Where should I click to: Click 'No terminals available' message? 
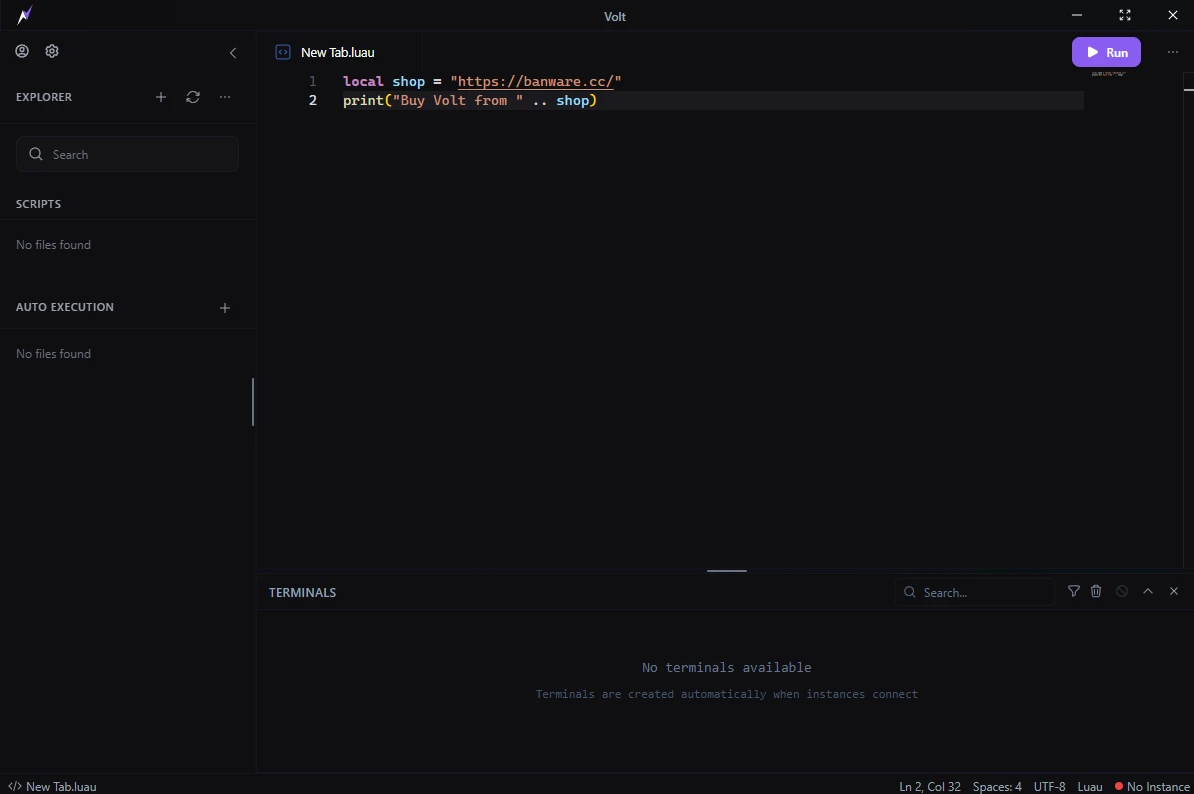click(726, 668)
